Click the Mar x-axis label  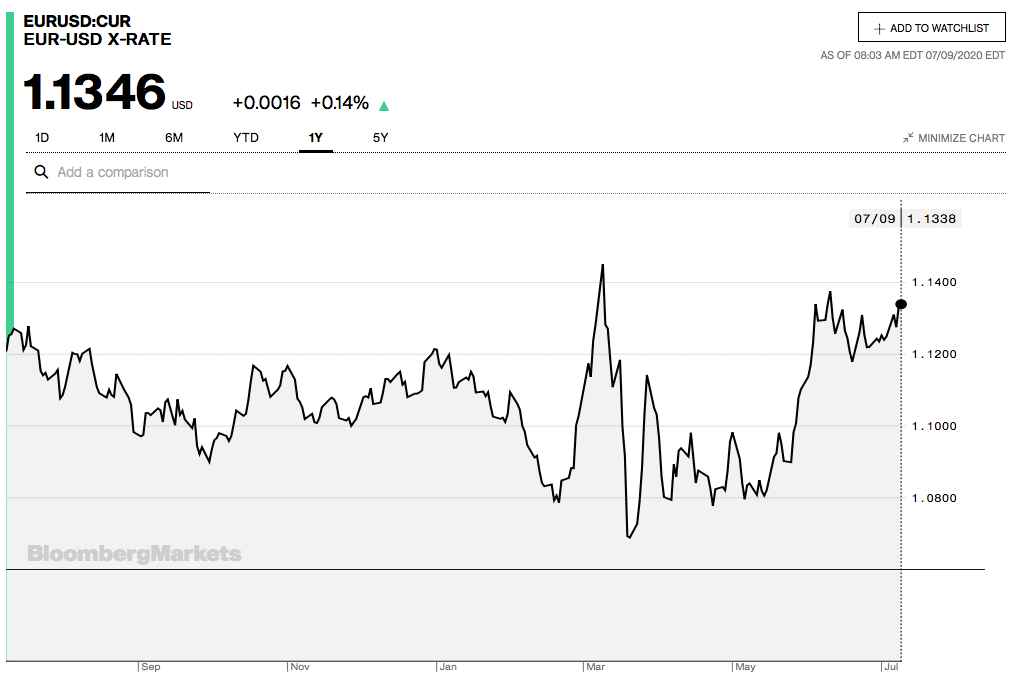[595, 667]
